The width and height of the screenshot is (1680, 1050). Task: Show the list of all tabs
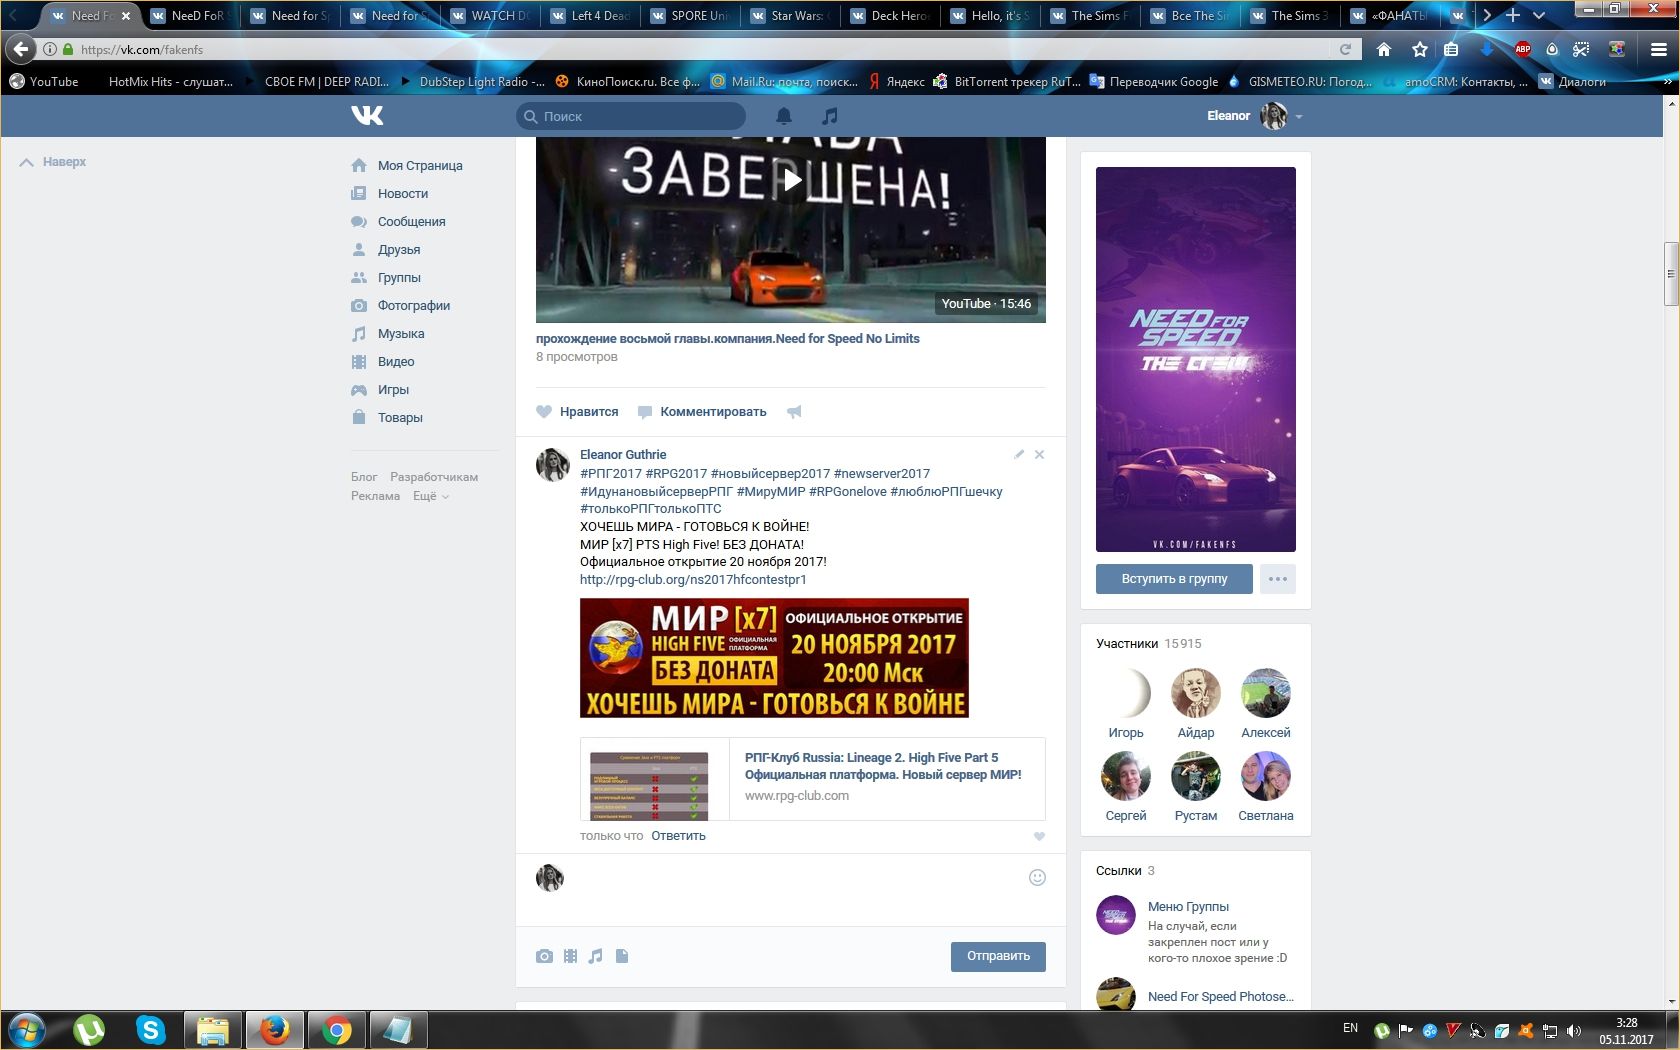pyautogui.click(x=1539, y=15)
